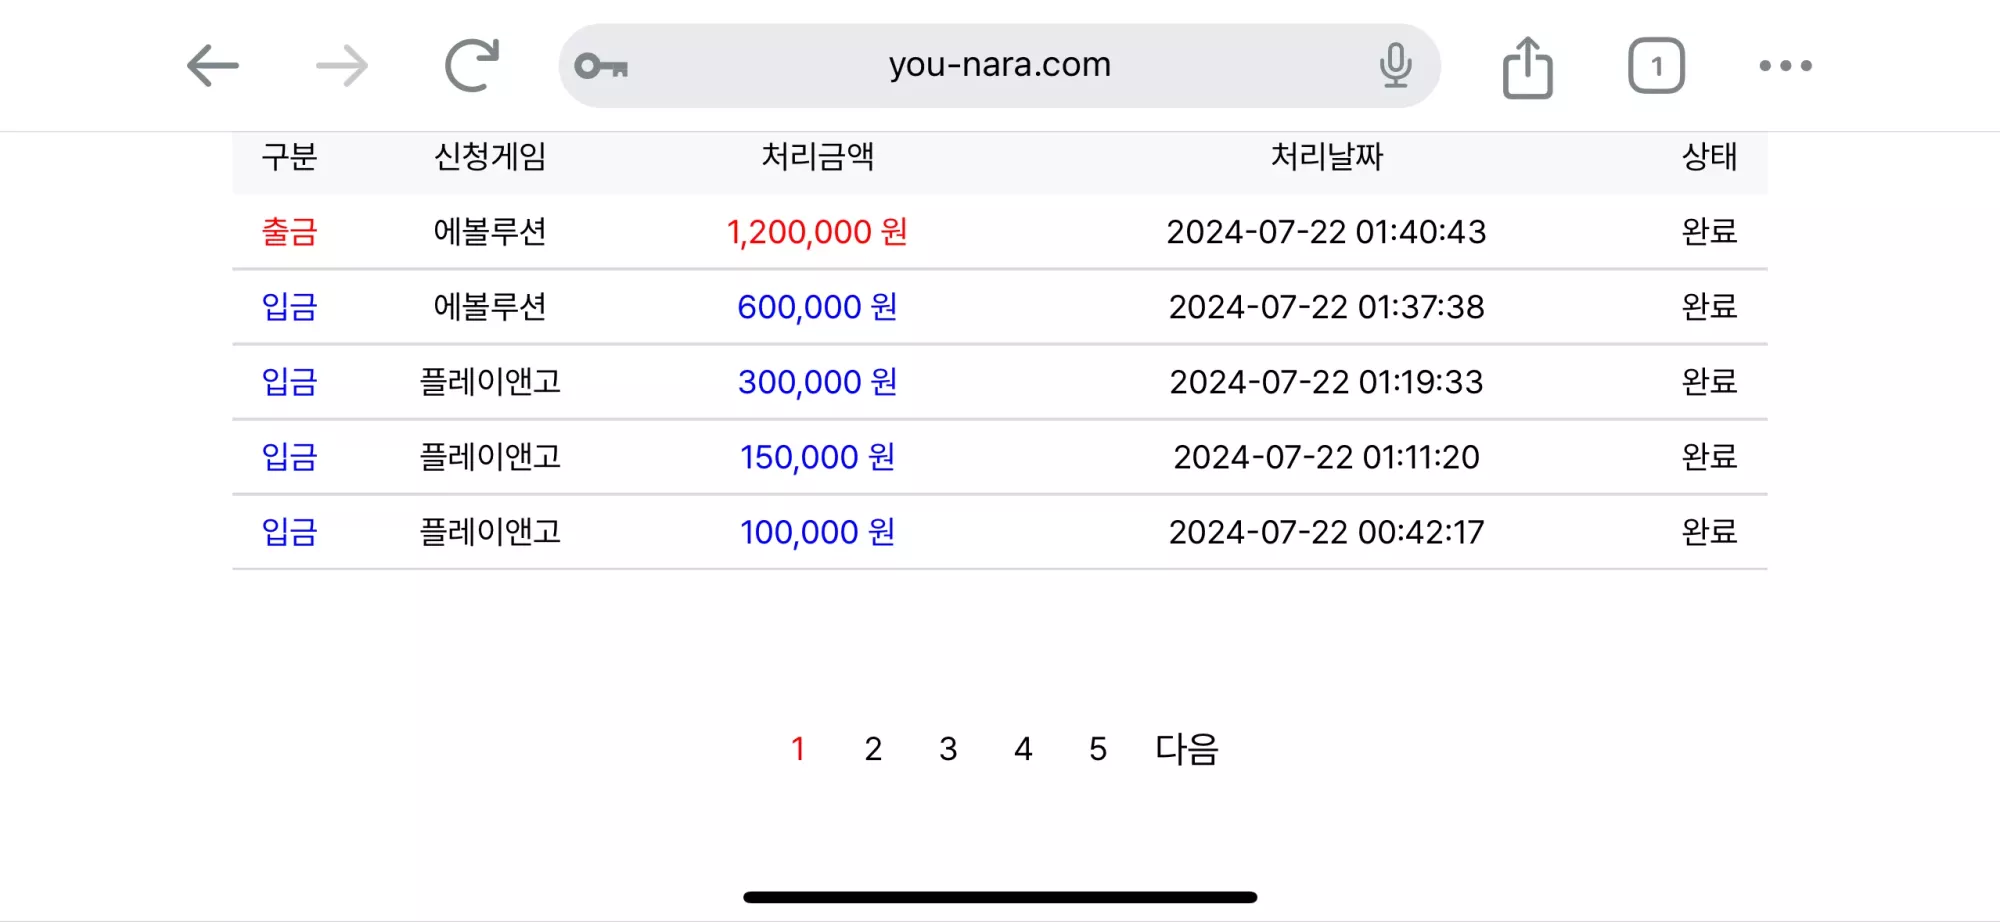The width and height of the screenshot is (2000, 922).
Task: Go to page 5 of results
Action: click(1098, 749)
